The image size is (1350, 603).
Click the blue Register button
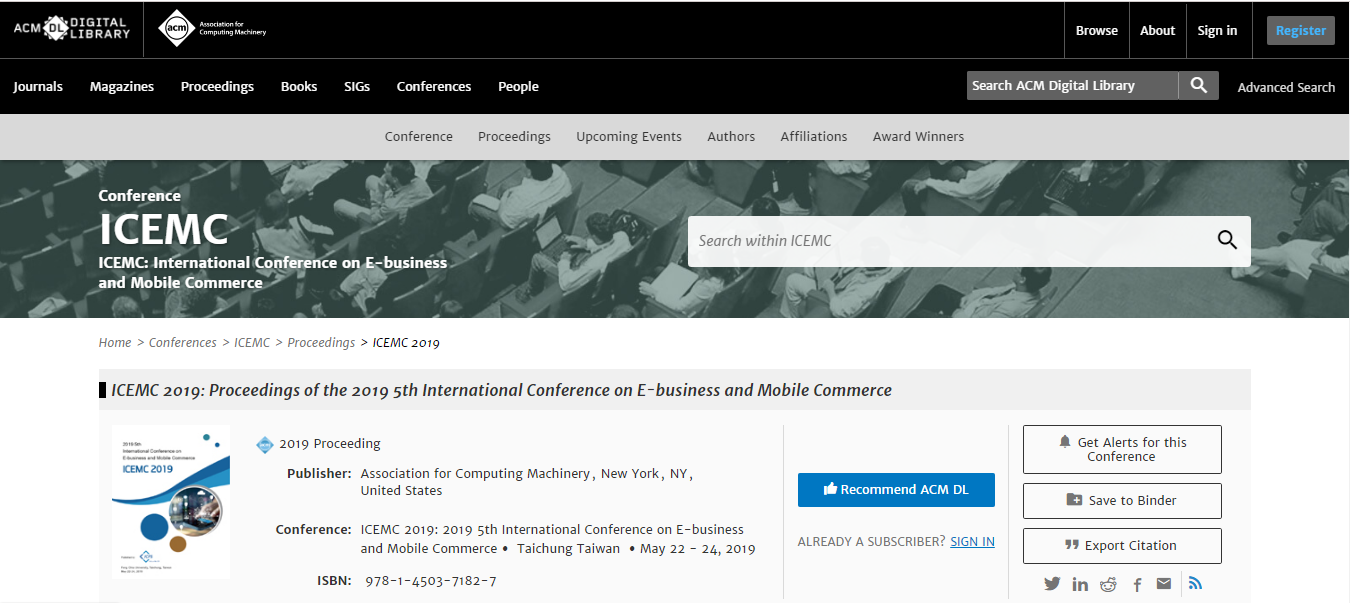click(x=1301, y=30)
